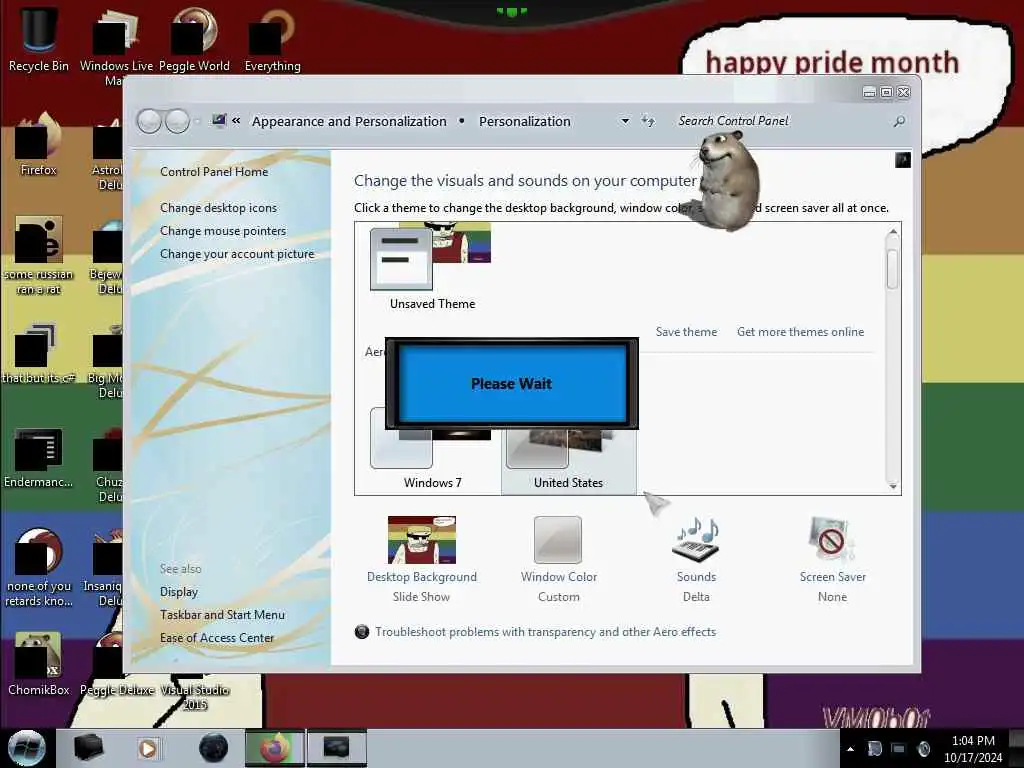Click the Back navigation button
Image resolution: width=1024 pixels, height=768 pixels.
150,121
